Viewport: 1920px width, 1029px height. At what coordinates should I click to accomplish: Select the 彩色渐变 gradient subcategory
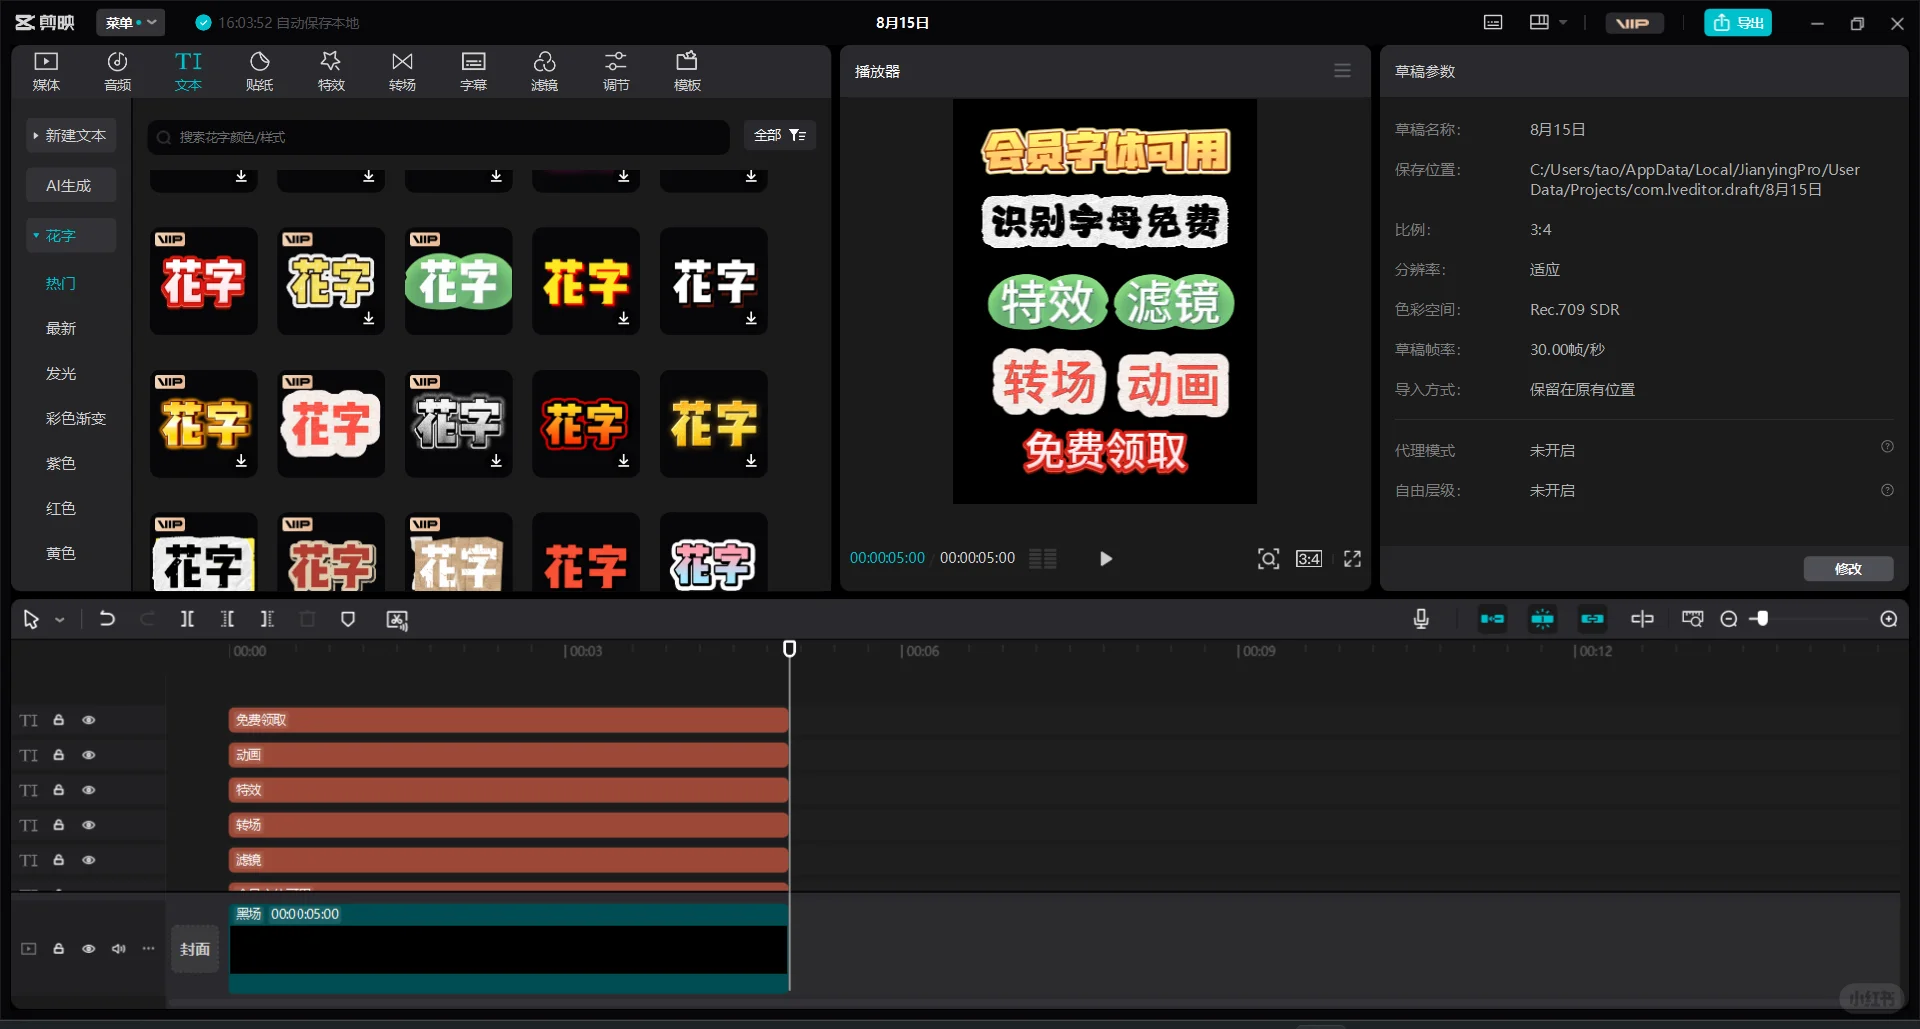76,418
